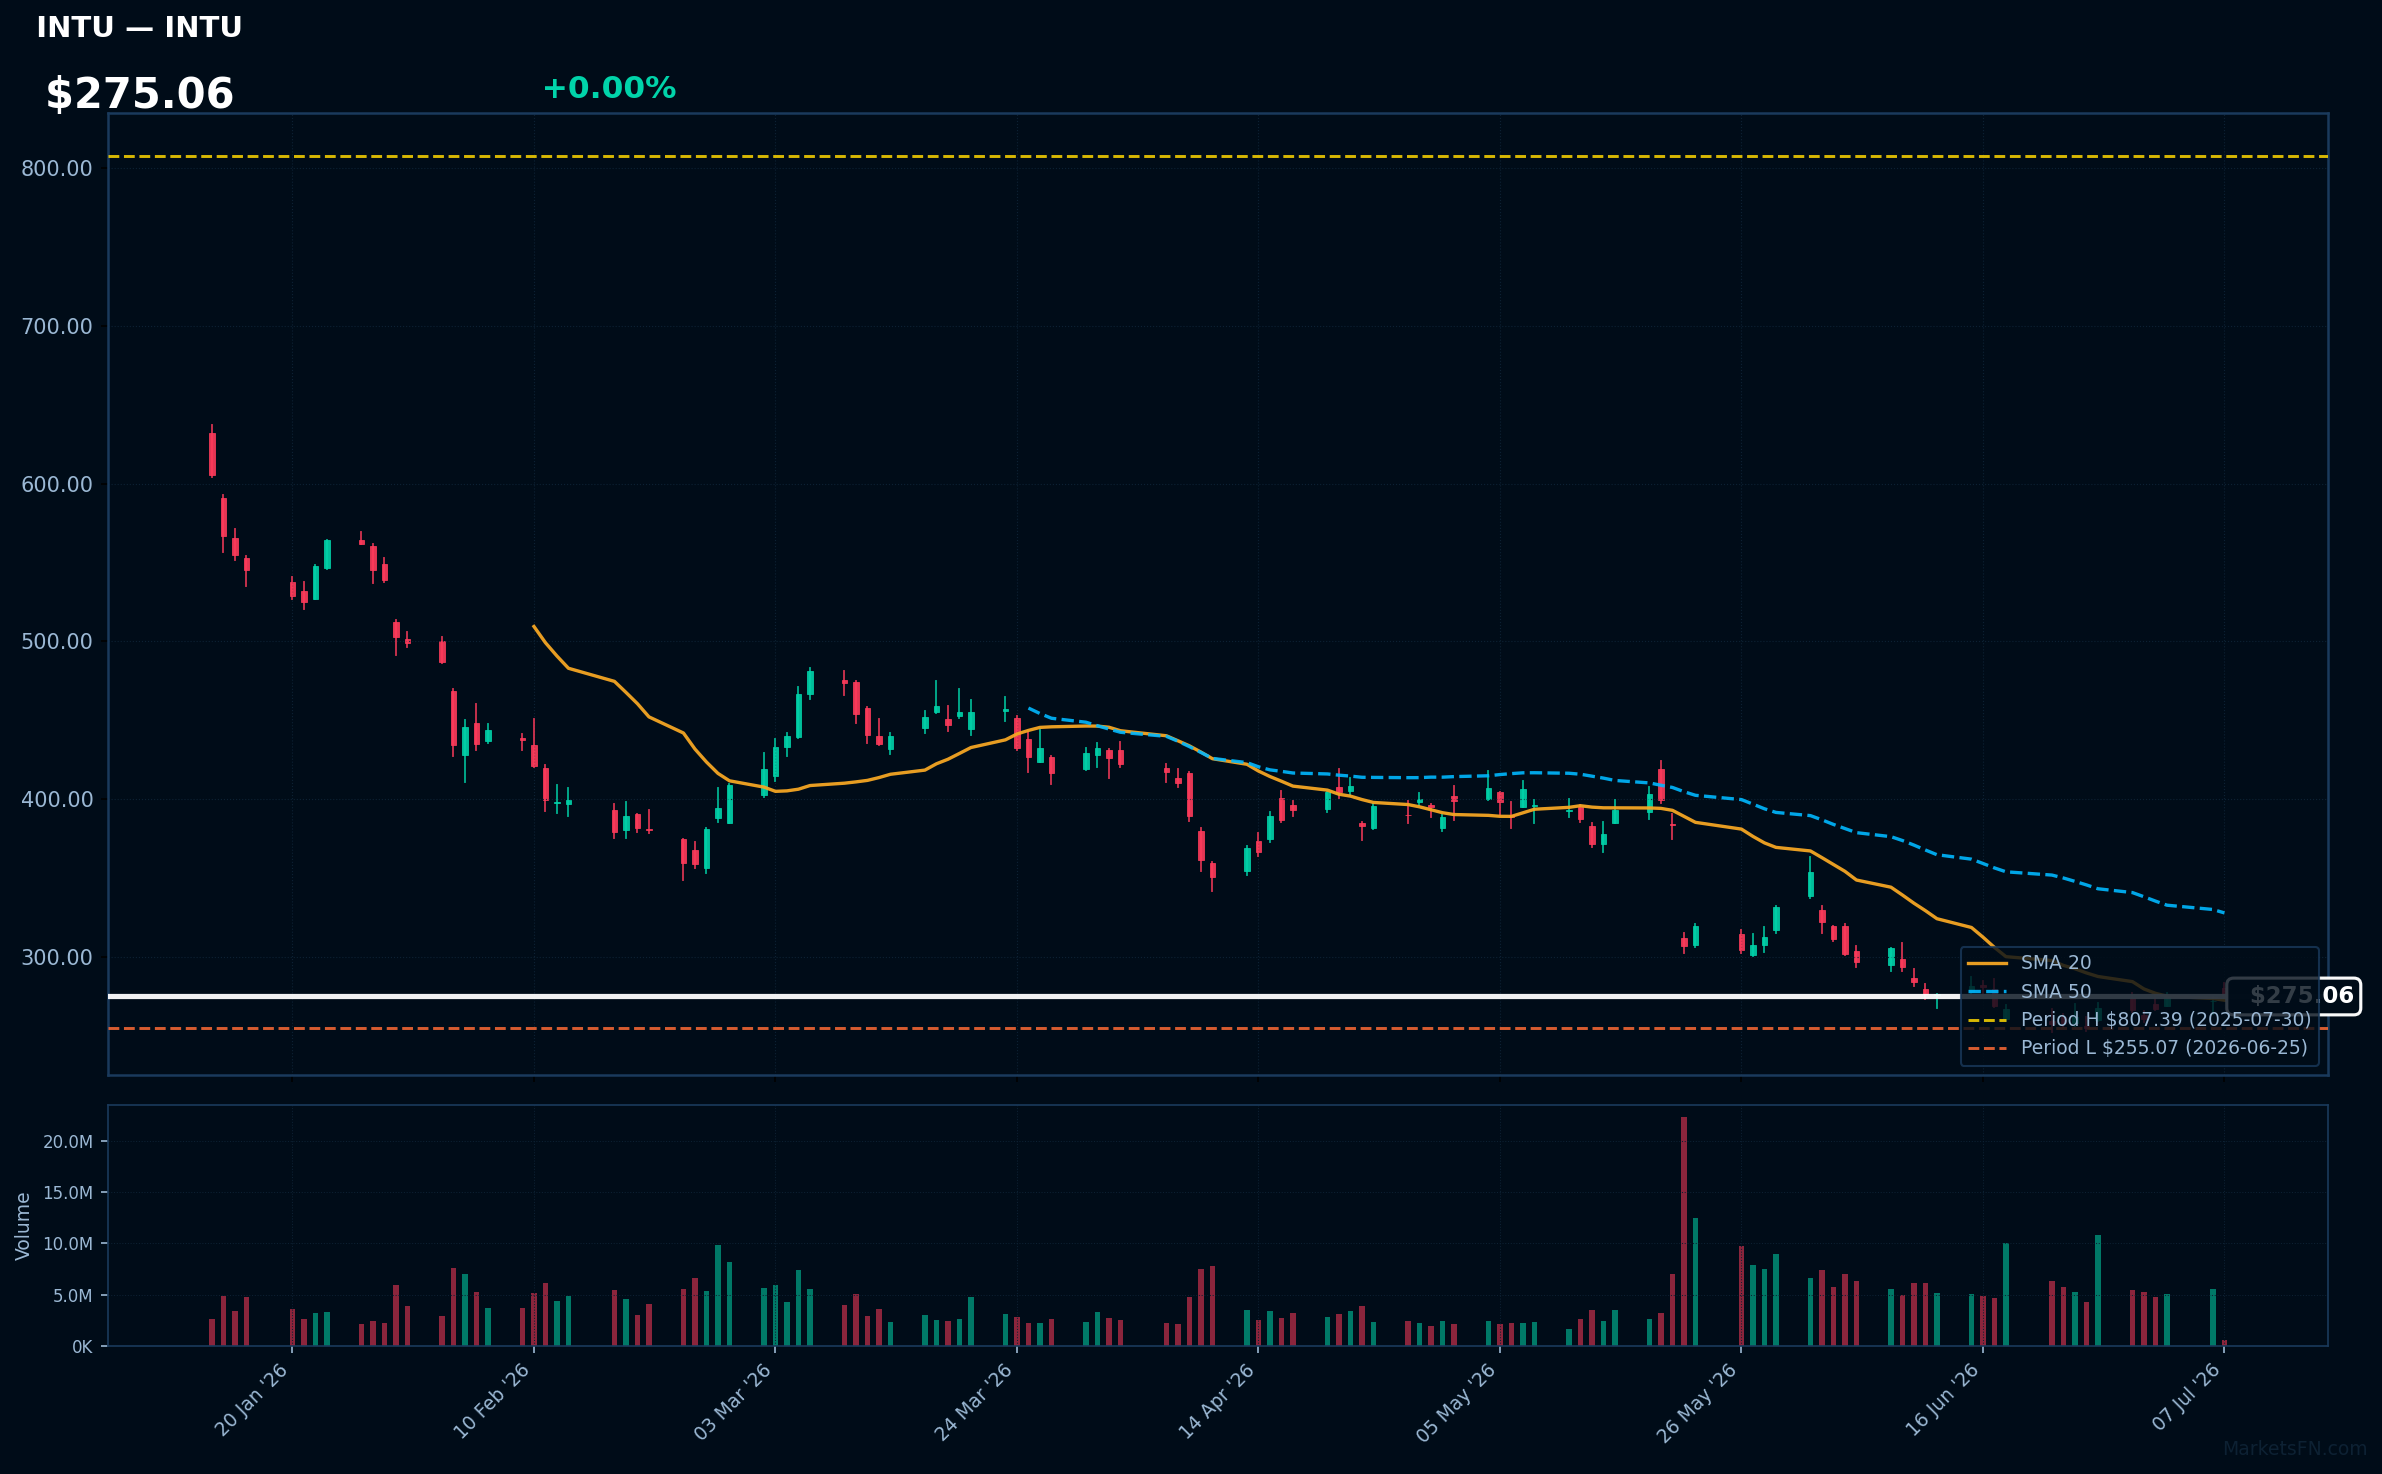Click the 400.00 price axis label
The width and height of the screenshot is (2382, 1474).
pyautogui.click(x=57, y=800)
